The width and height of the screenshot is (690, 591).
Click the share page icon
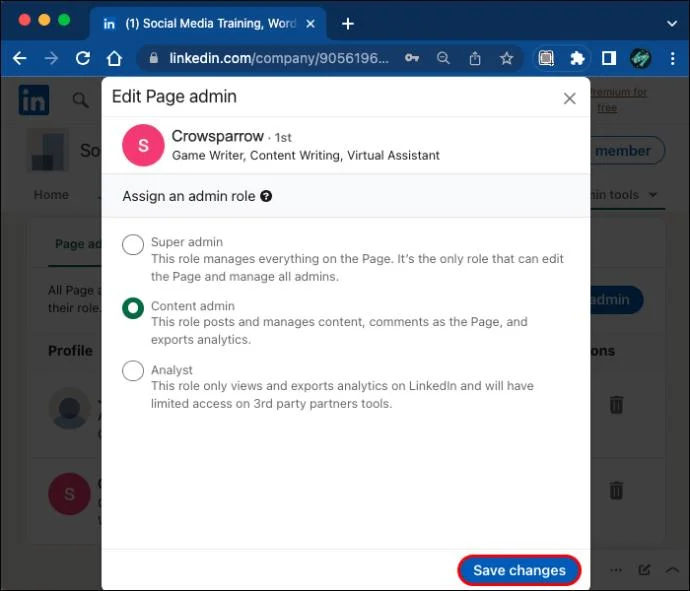coord(475,58)
